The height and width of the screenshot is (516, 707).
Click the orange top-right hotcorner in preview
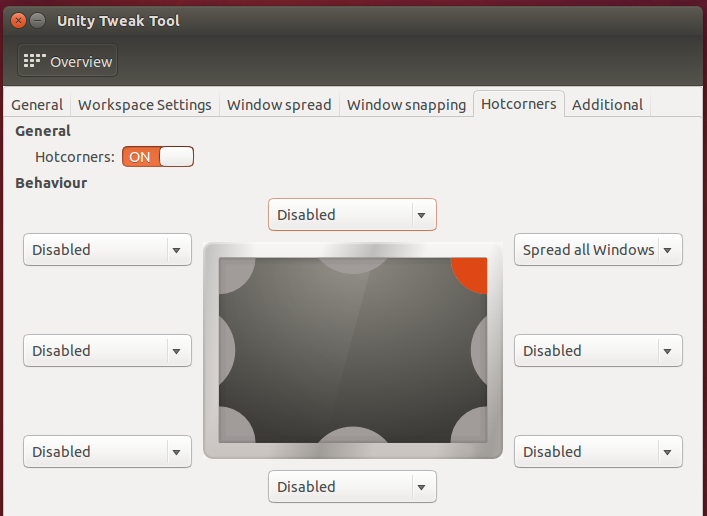(471, 274)
